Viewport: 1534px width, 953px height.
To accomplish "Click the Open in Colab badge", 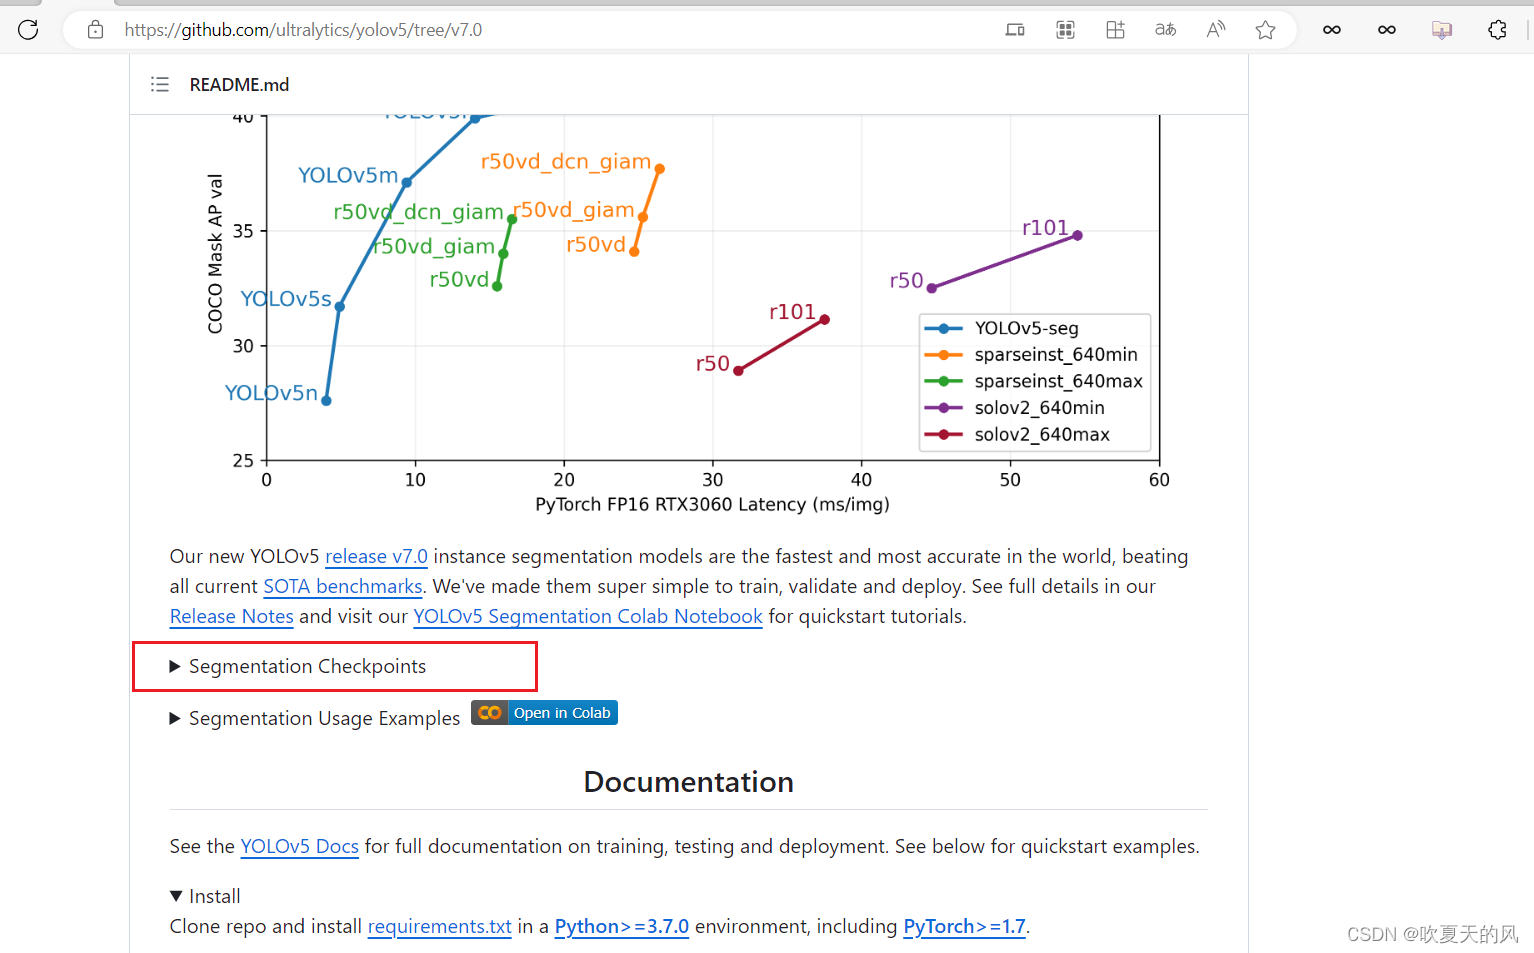I will click(545, 713).
